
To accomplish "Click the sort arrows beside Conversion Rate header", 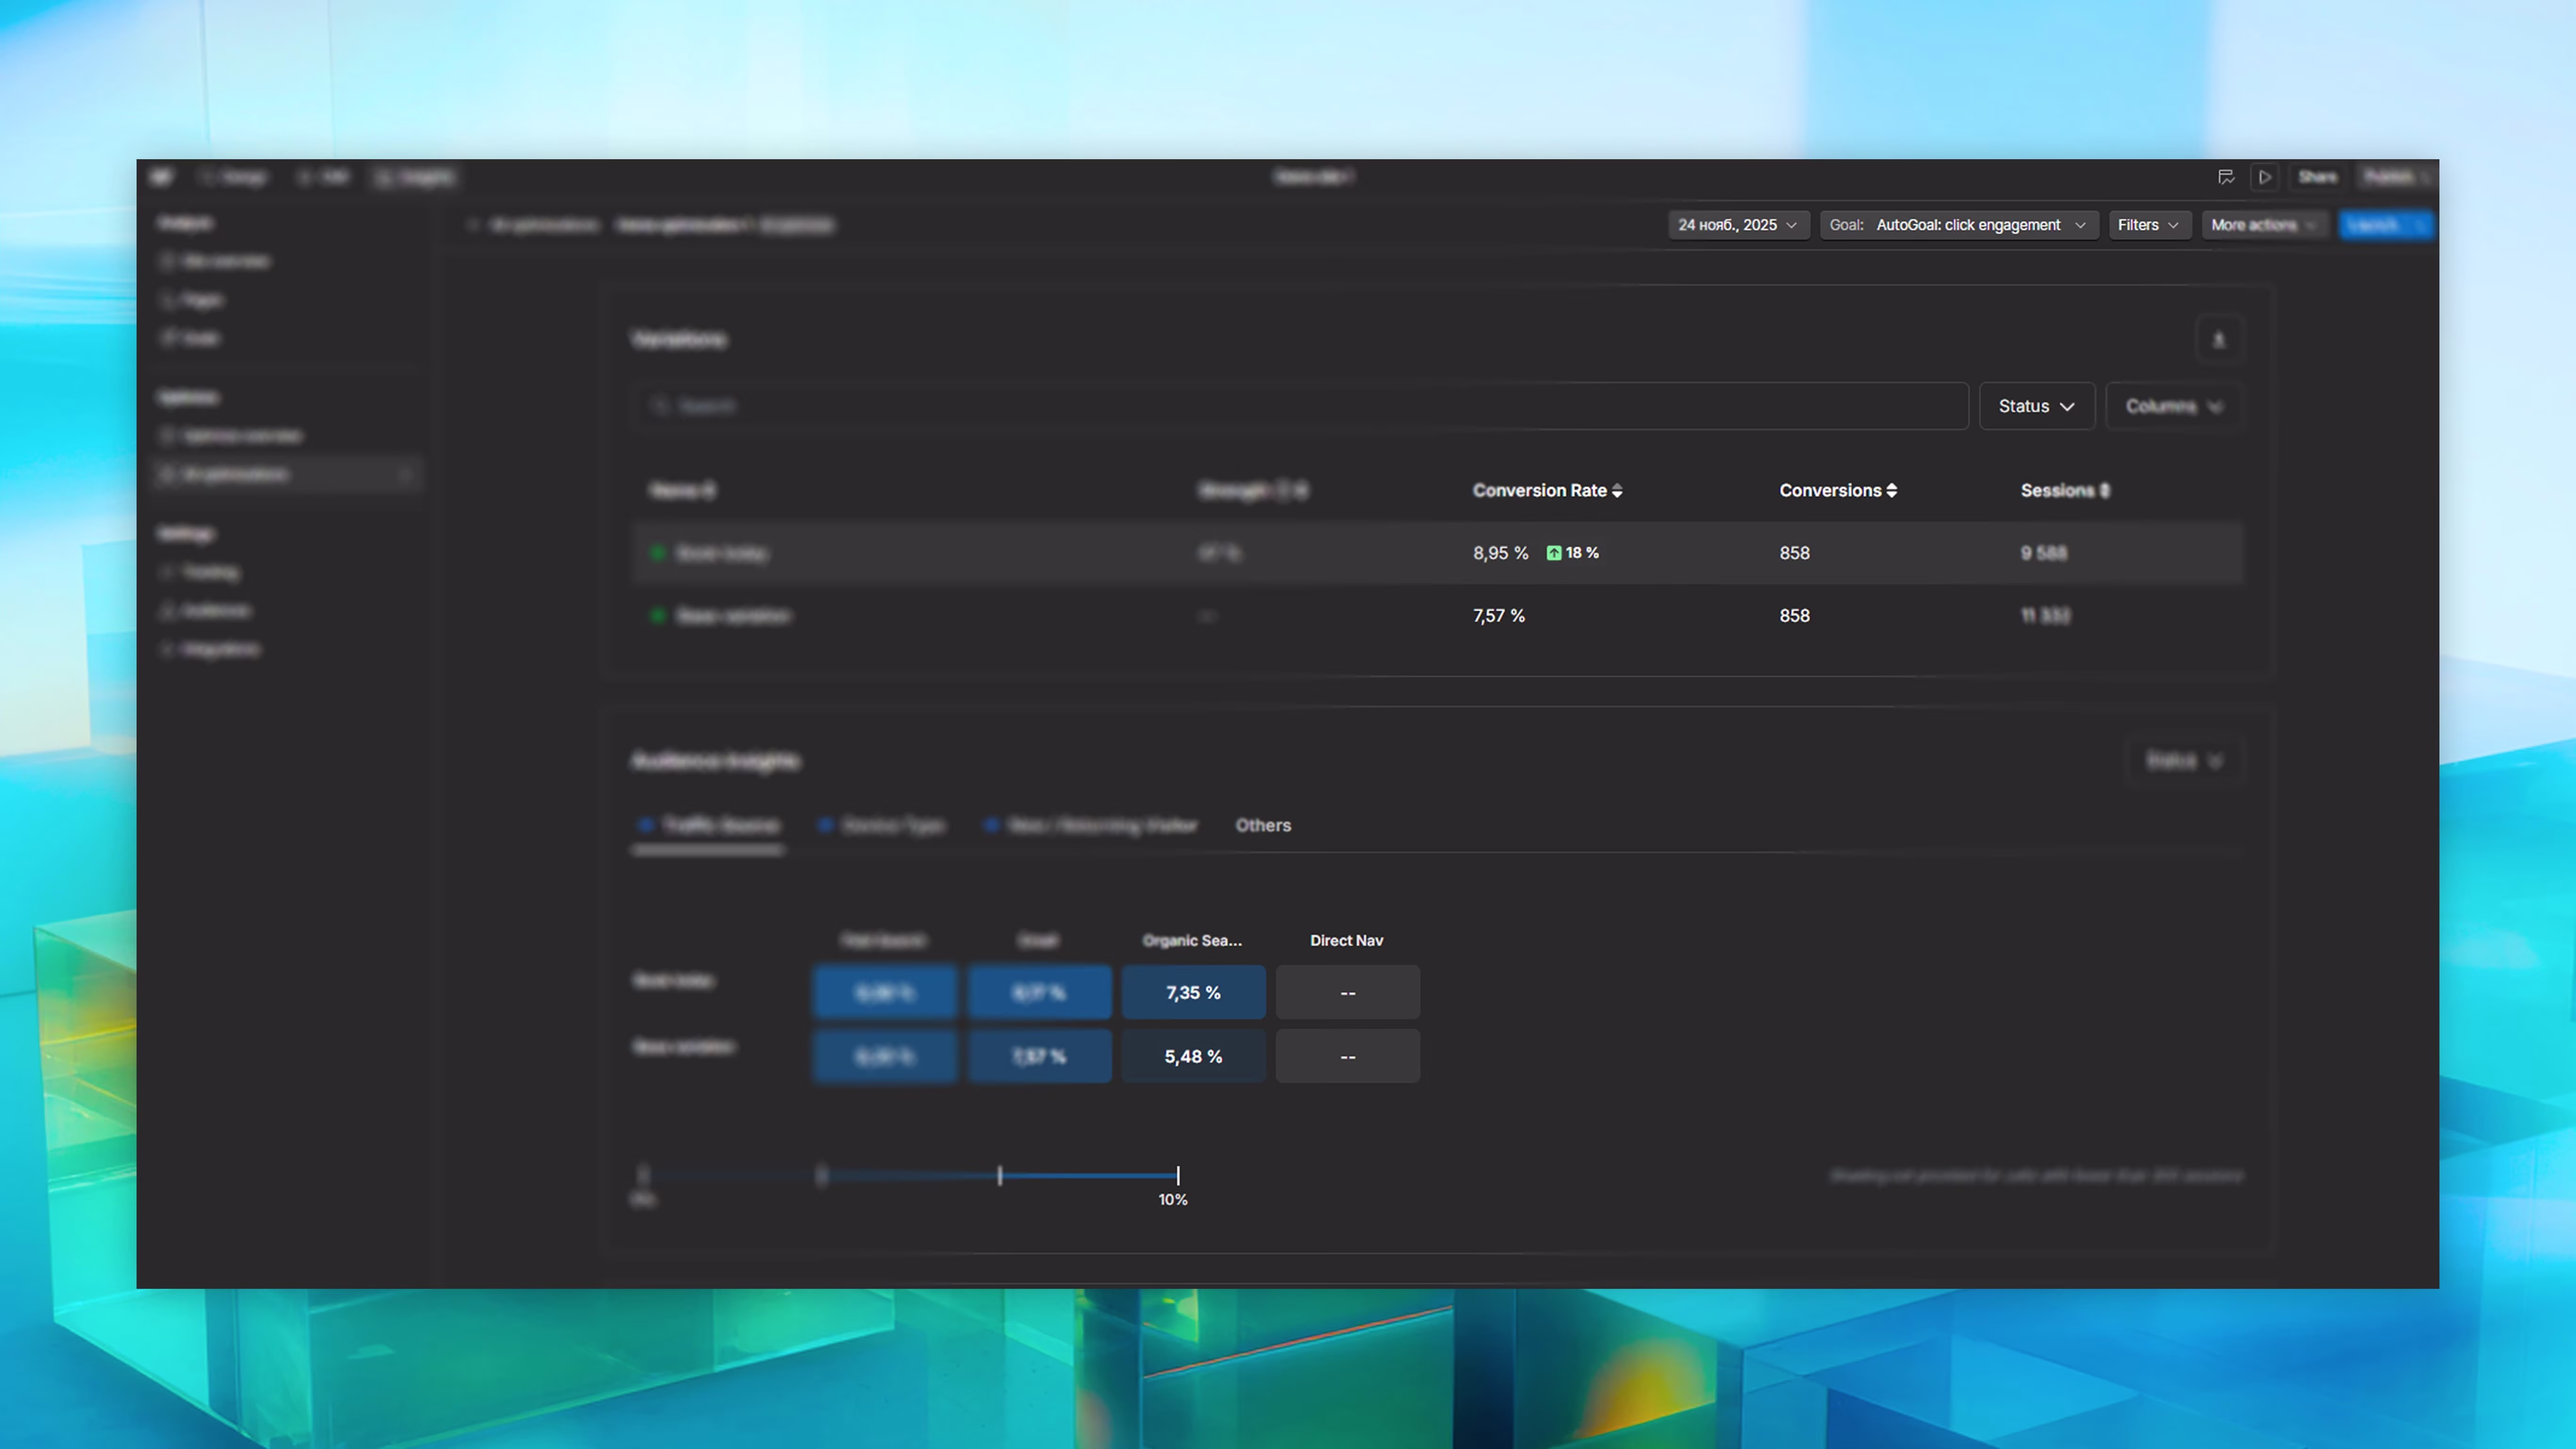I will coord(1617,490).
